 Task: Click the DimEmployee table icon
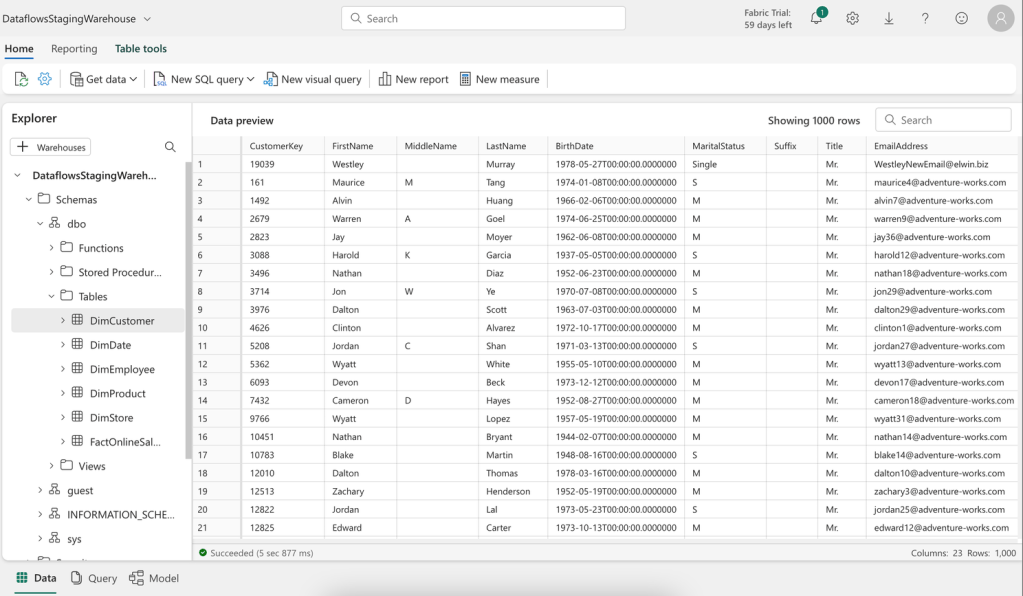[x=77, y=368]
